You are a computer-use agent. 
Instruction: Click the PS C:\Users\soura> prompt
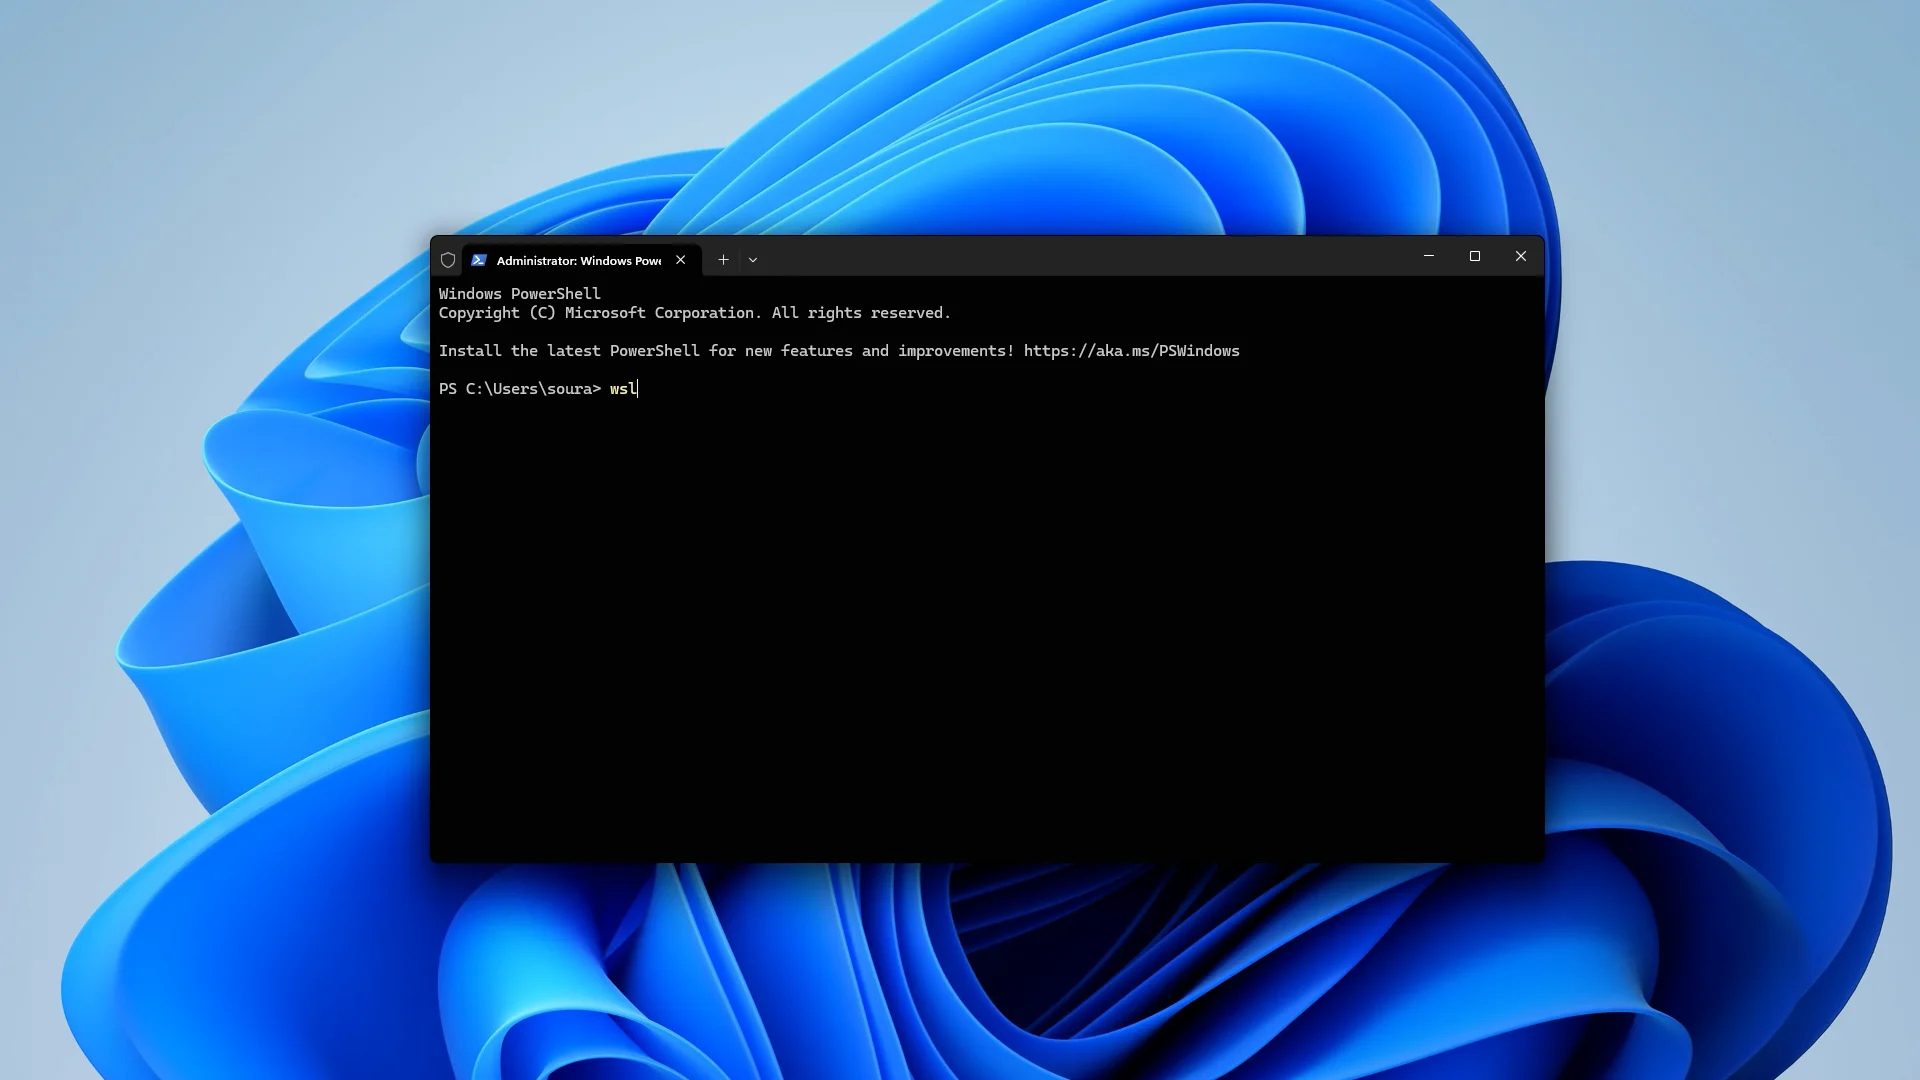coord(519,389)
